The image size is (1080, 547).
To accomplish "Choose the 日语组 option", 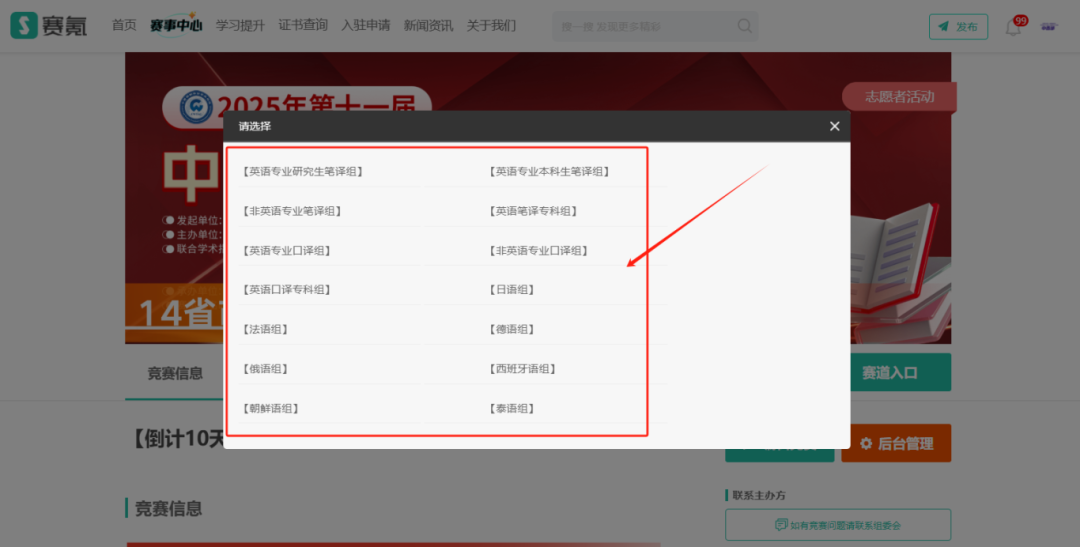I will click(511, 290).
